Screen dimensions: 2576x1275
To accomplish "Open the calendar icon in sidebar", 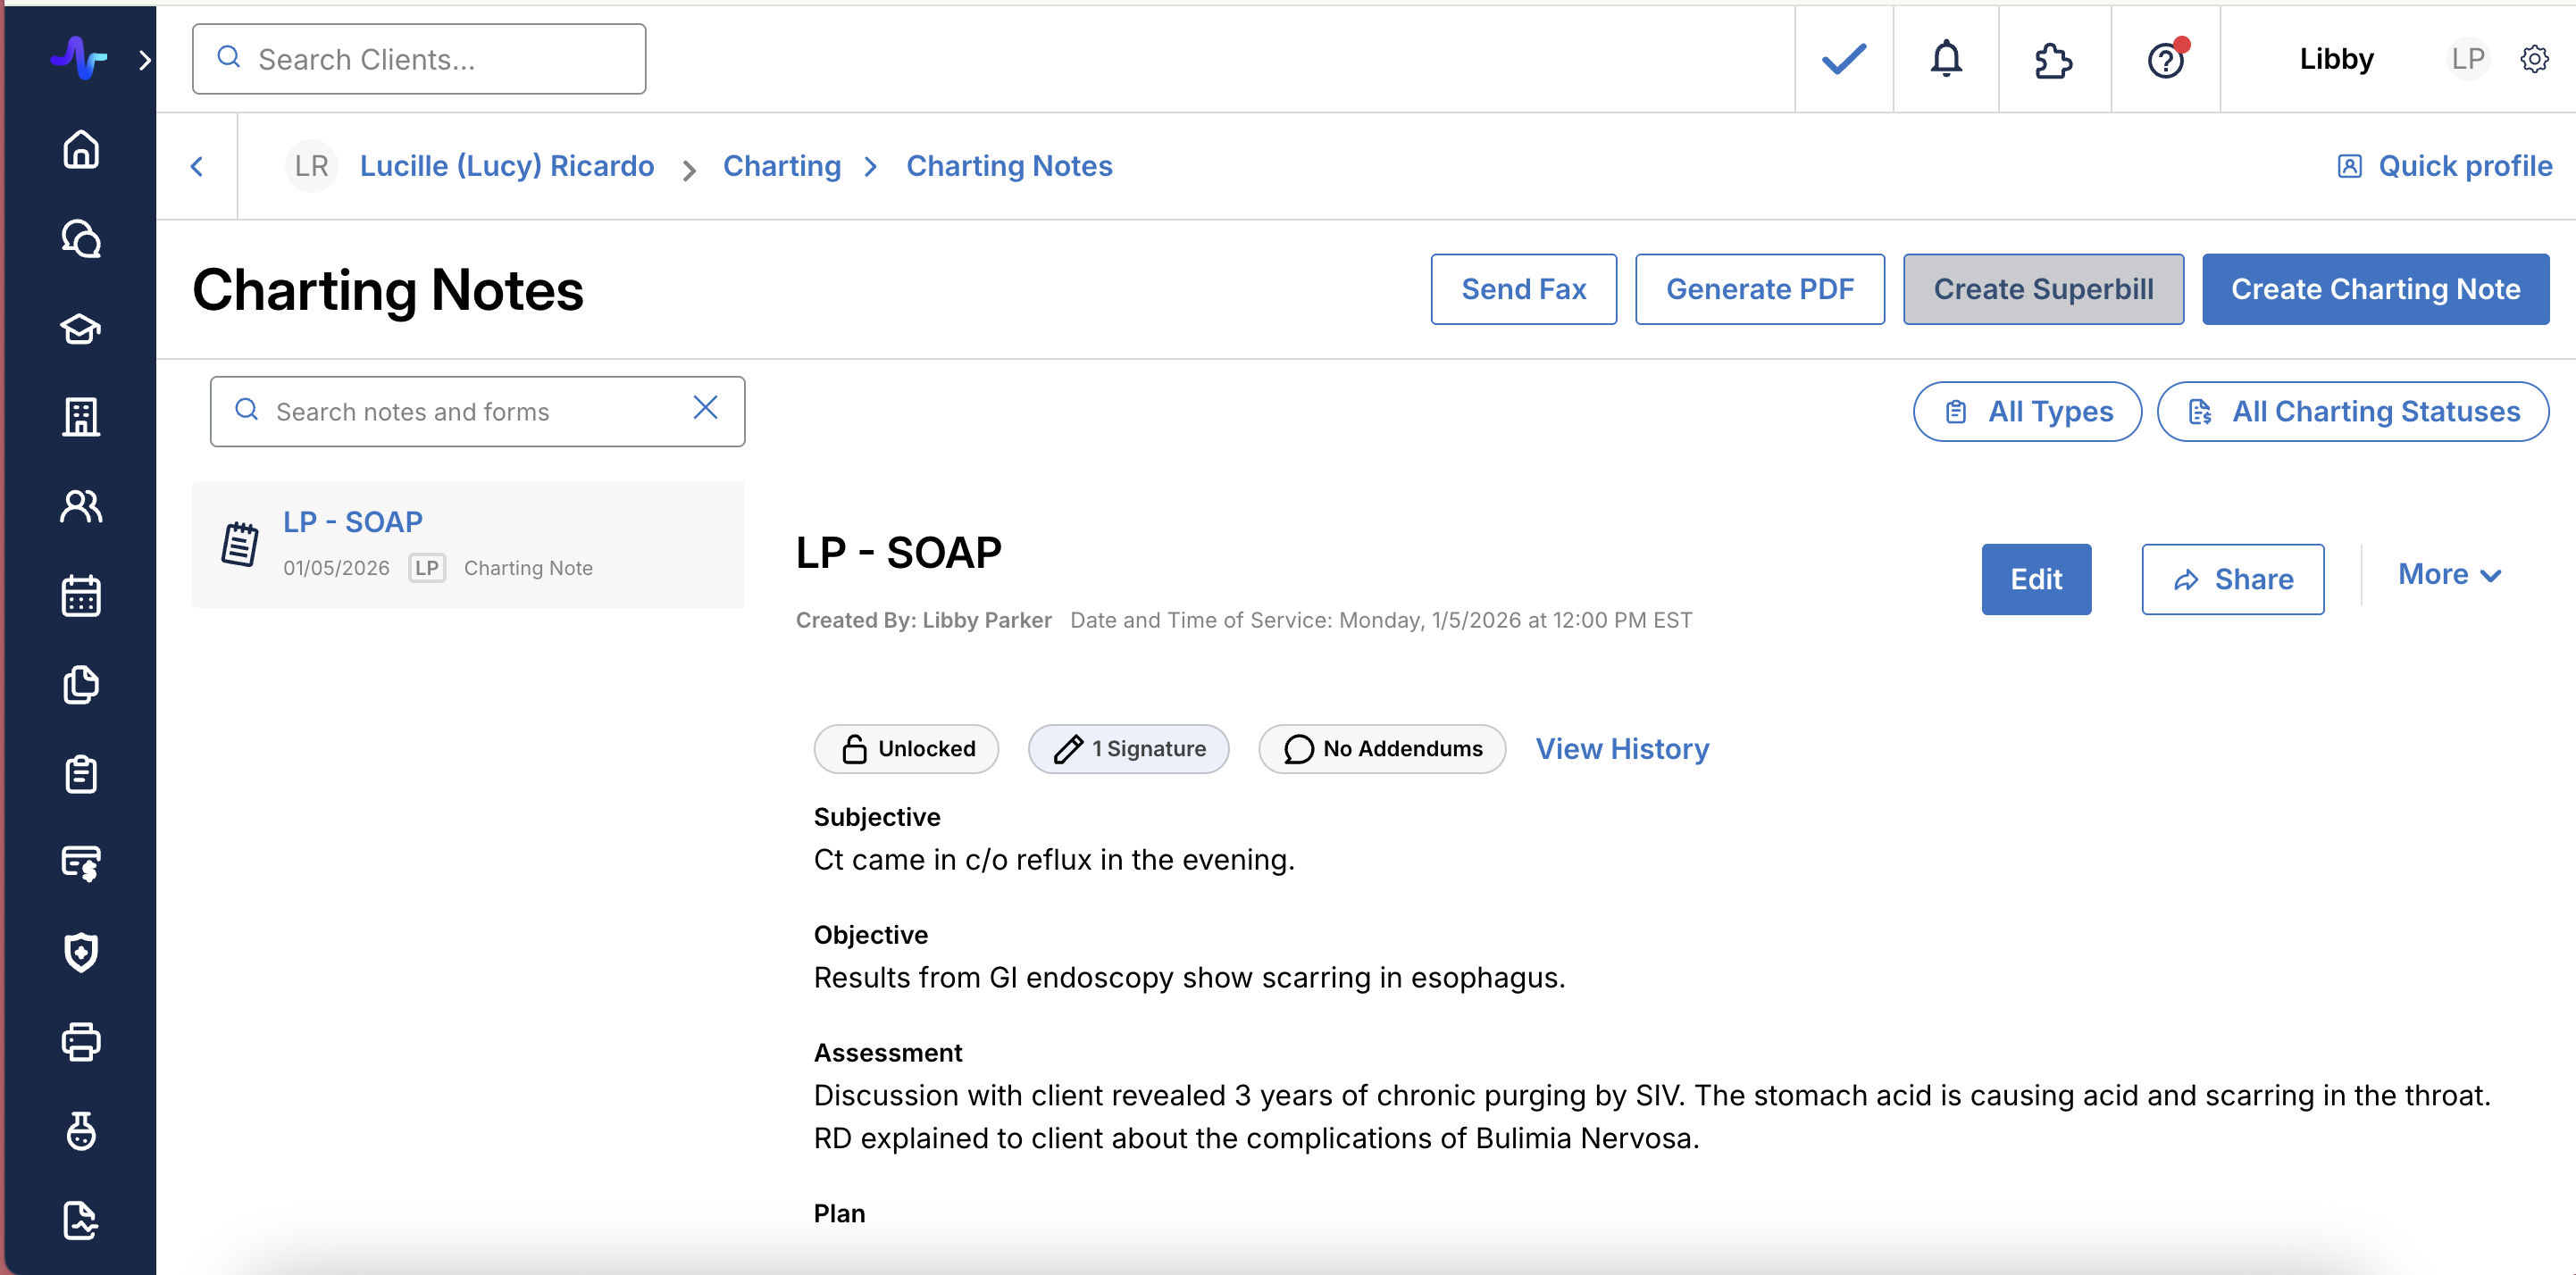I will 80,596.
